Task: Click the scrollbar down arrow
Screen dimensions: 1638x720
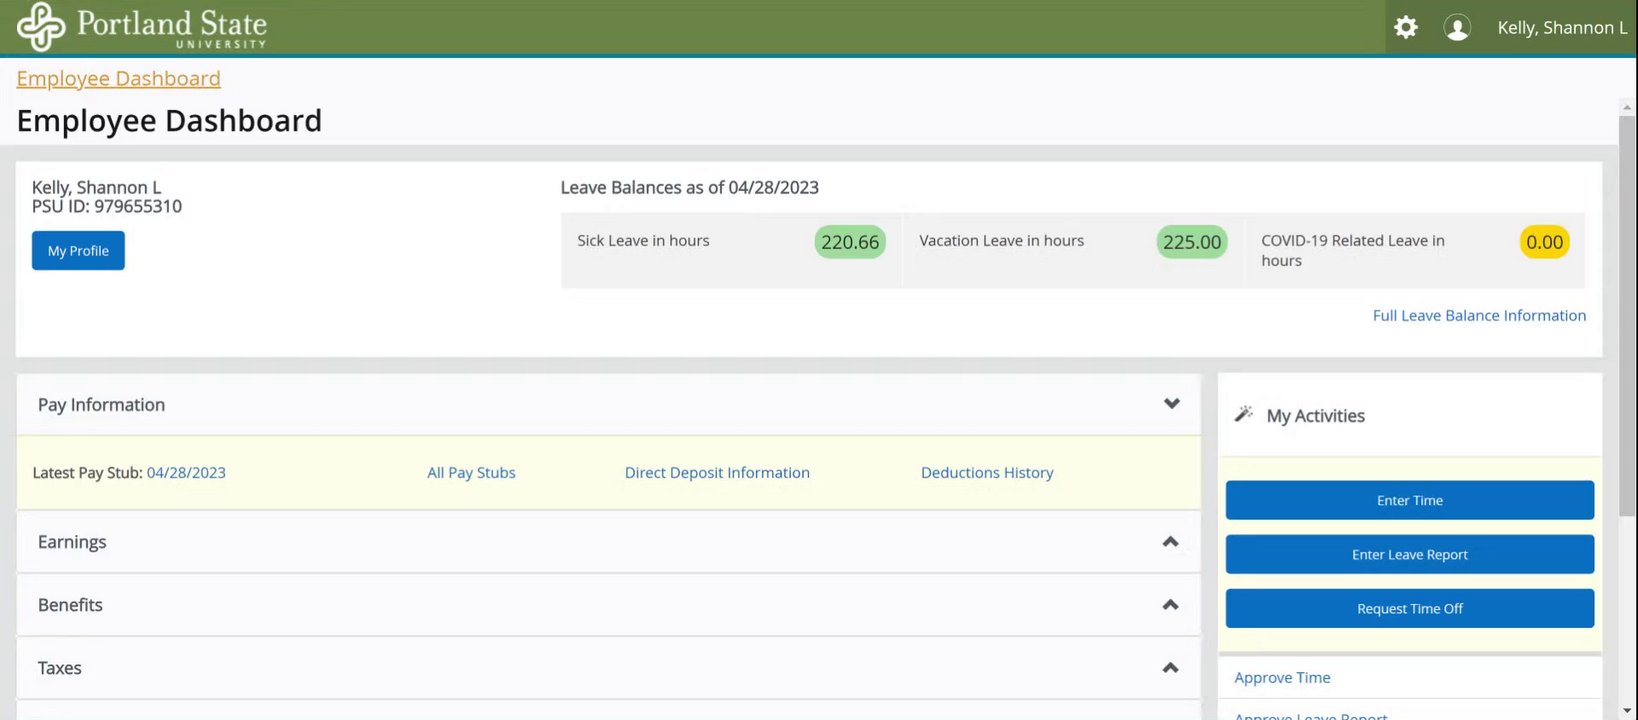Action: 1627,711
